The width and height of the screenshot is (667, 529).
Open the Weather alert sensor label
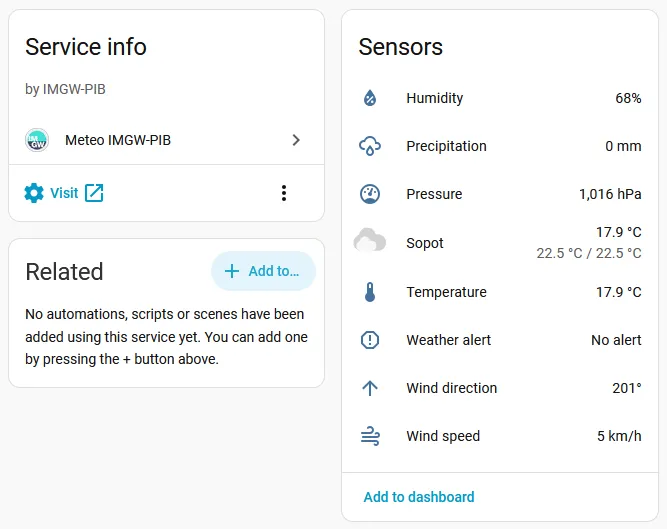(x=448, y=340)
